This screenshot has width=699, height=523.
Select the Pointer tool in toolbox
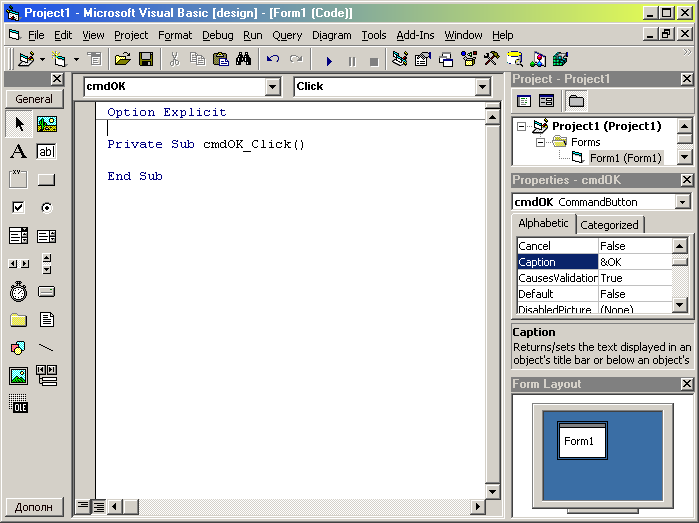click(x=19, y=124)
